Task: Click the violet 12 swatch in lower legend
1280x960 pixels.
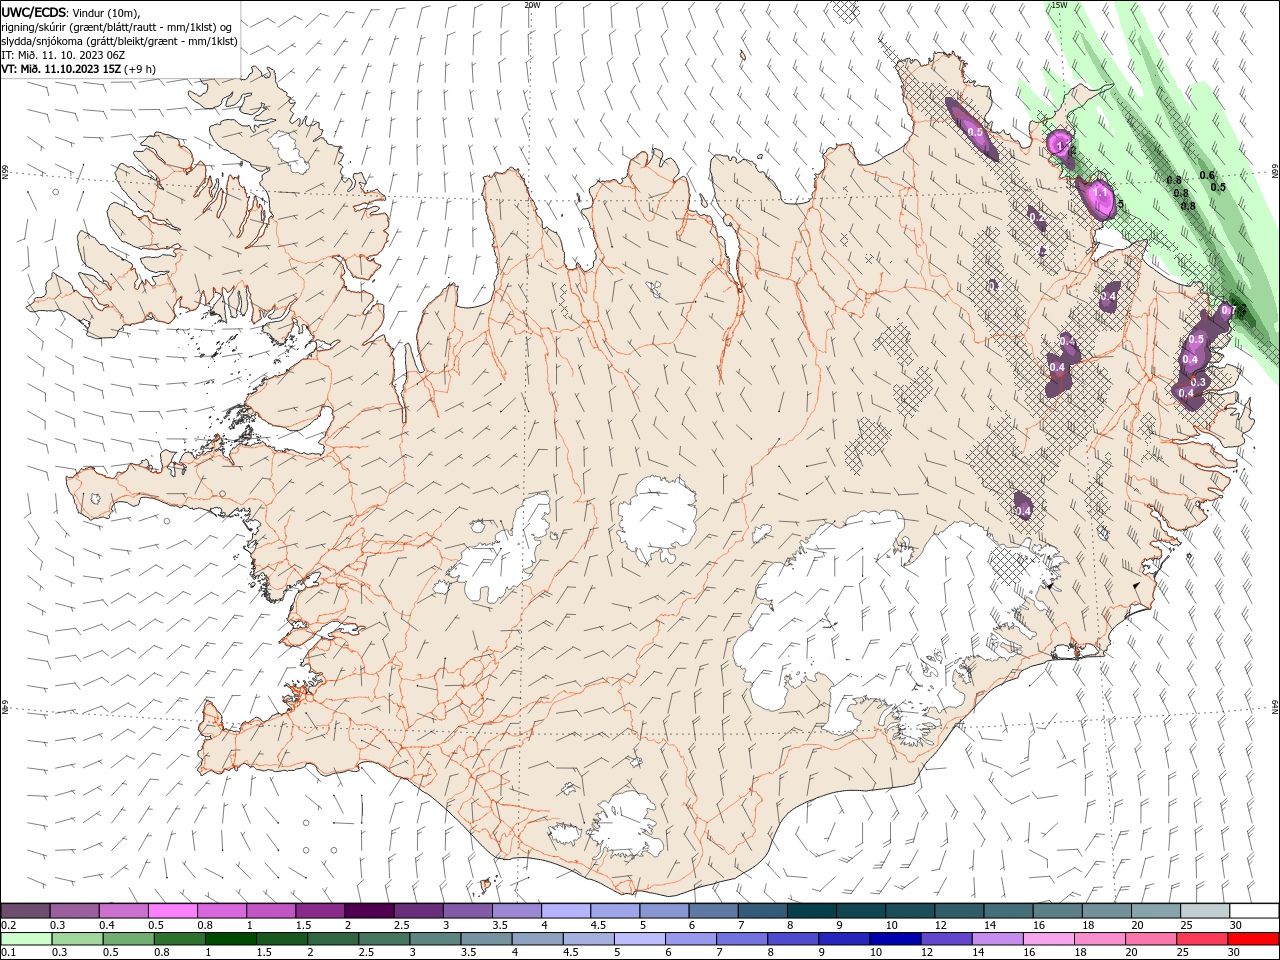Action: (x=946, y=939)
